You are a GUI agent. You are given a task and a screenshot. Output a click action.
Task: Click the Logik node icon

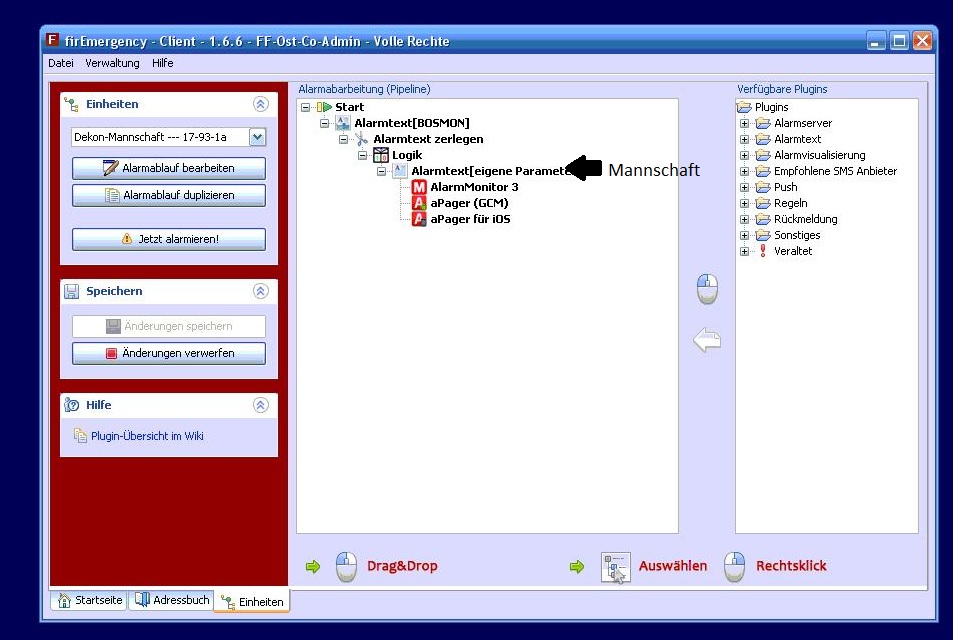point(381,155)
